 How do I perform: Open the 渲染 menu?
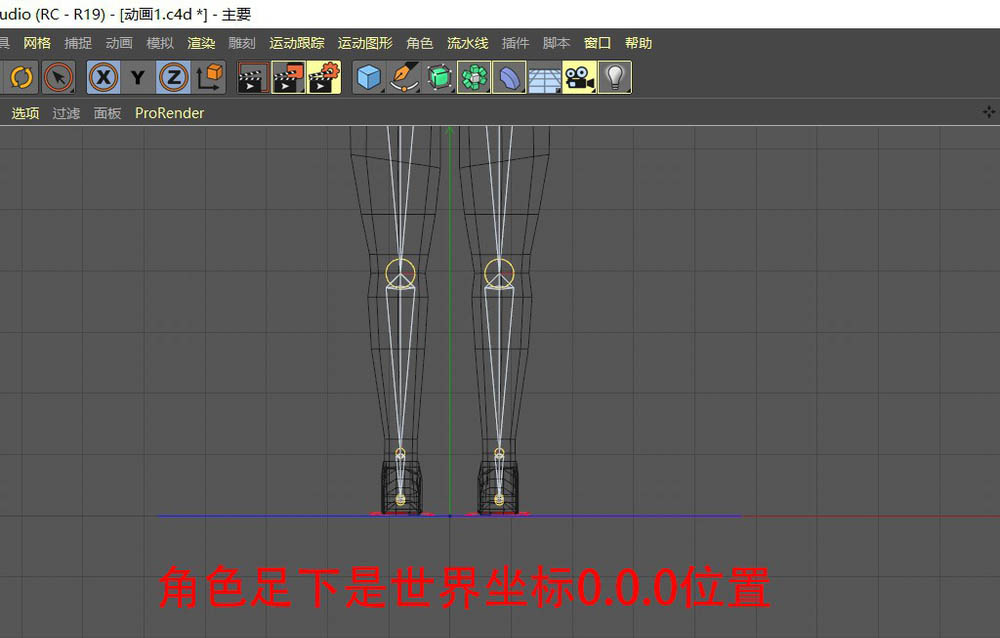tap(200, 43)
